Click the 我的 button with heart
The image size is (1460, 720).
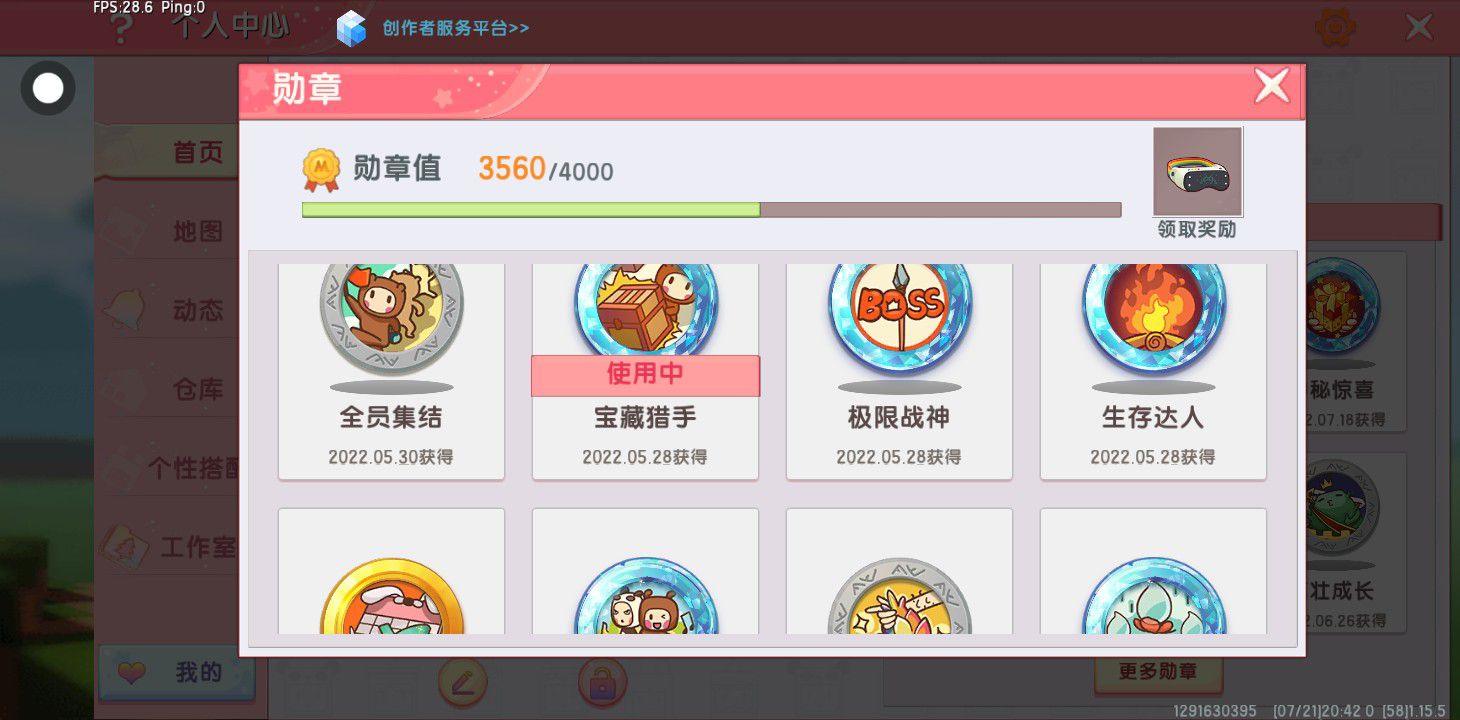(x=177, y=673)
